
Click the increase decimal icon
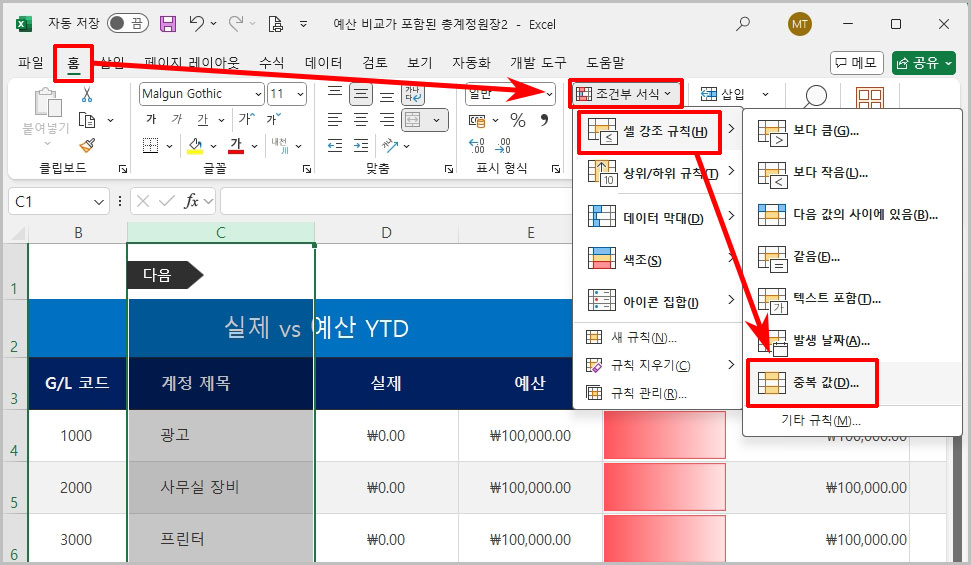coord(477,146)
